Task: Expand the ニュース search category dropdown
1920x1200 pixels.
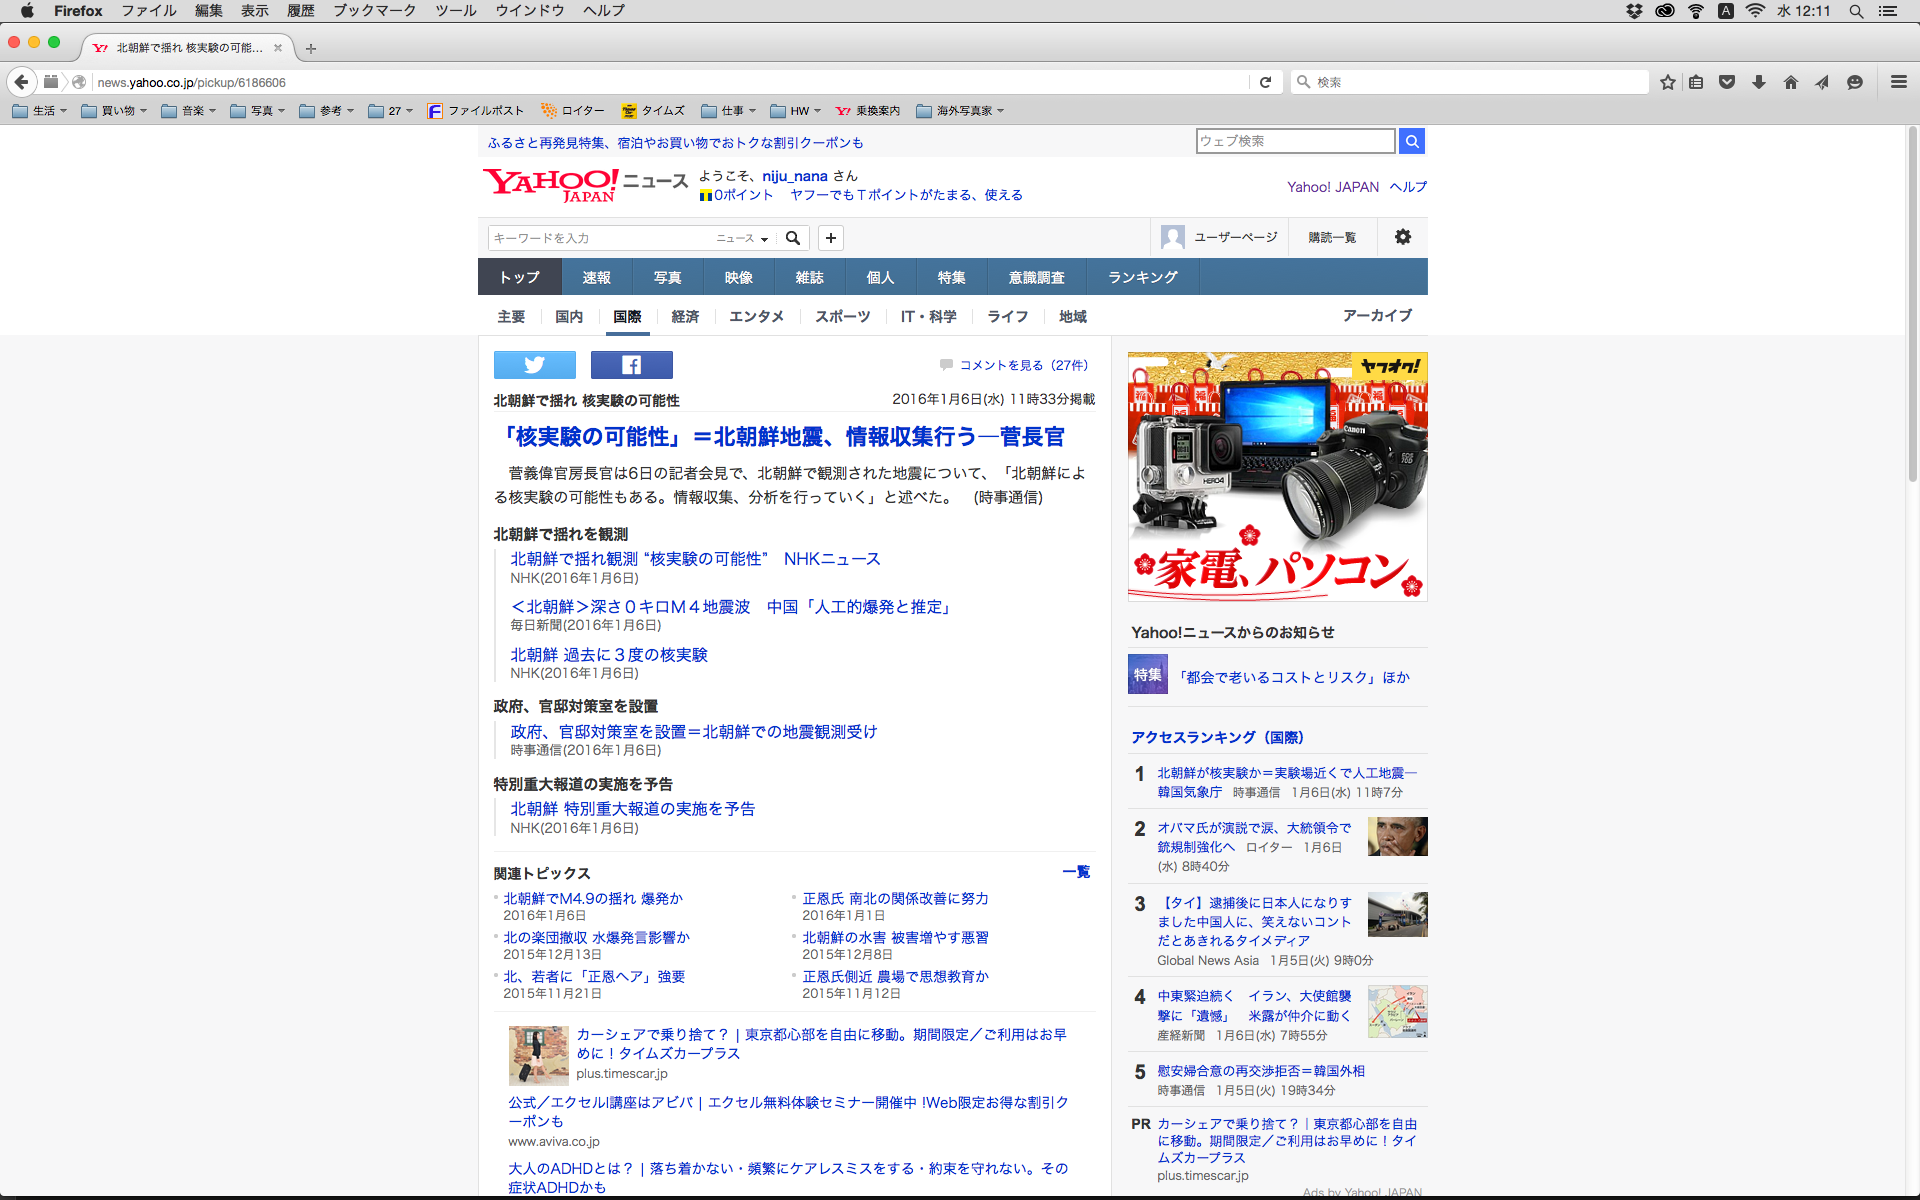Action: coord(742,238)
